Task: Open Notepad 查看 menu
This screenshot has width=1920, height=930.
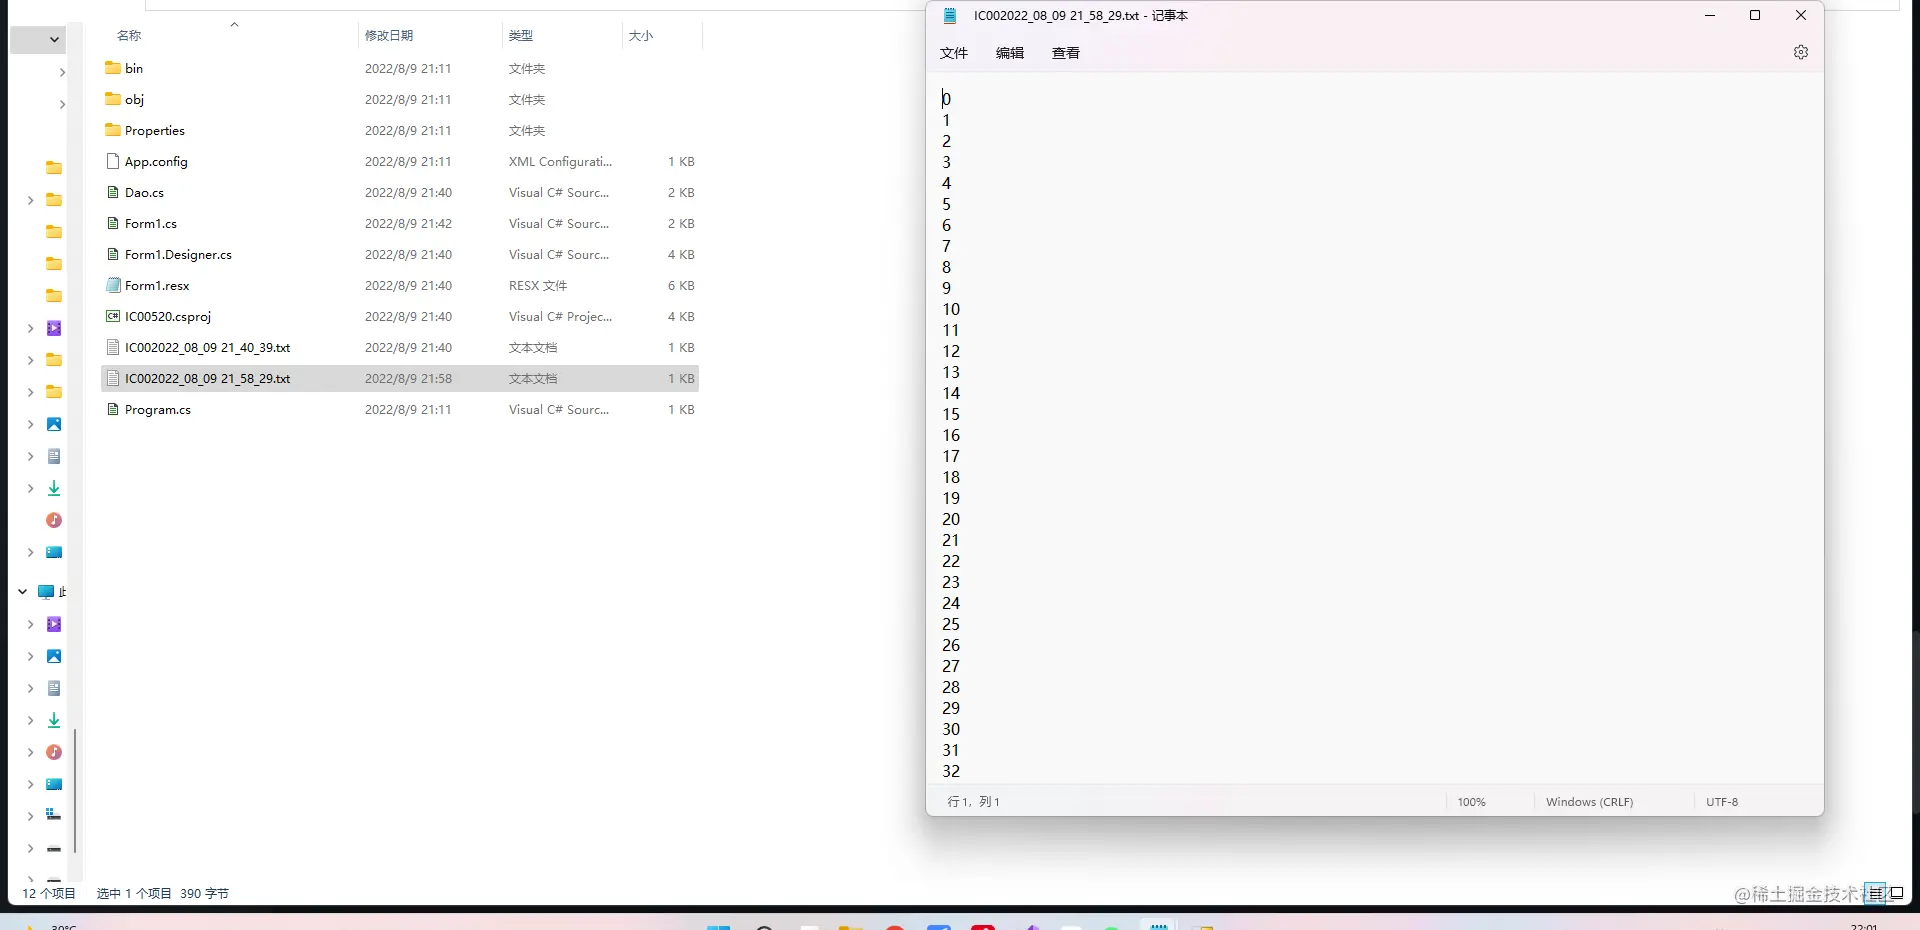Action: 1066,53
